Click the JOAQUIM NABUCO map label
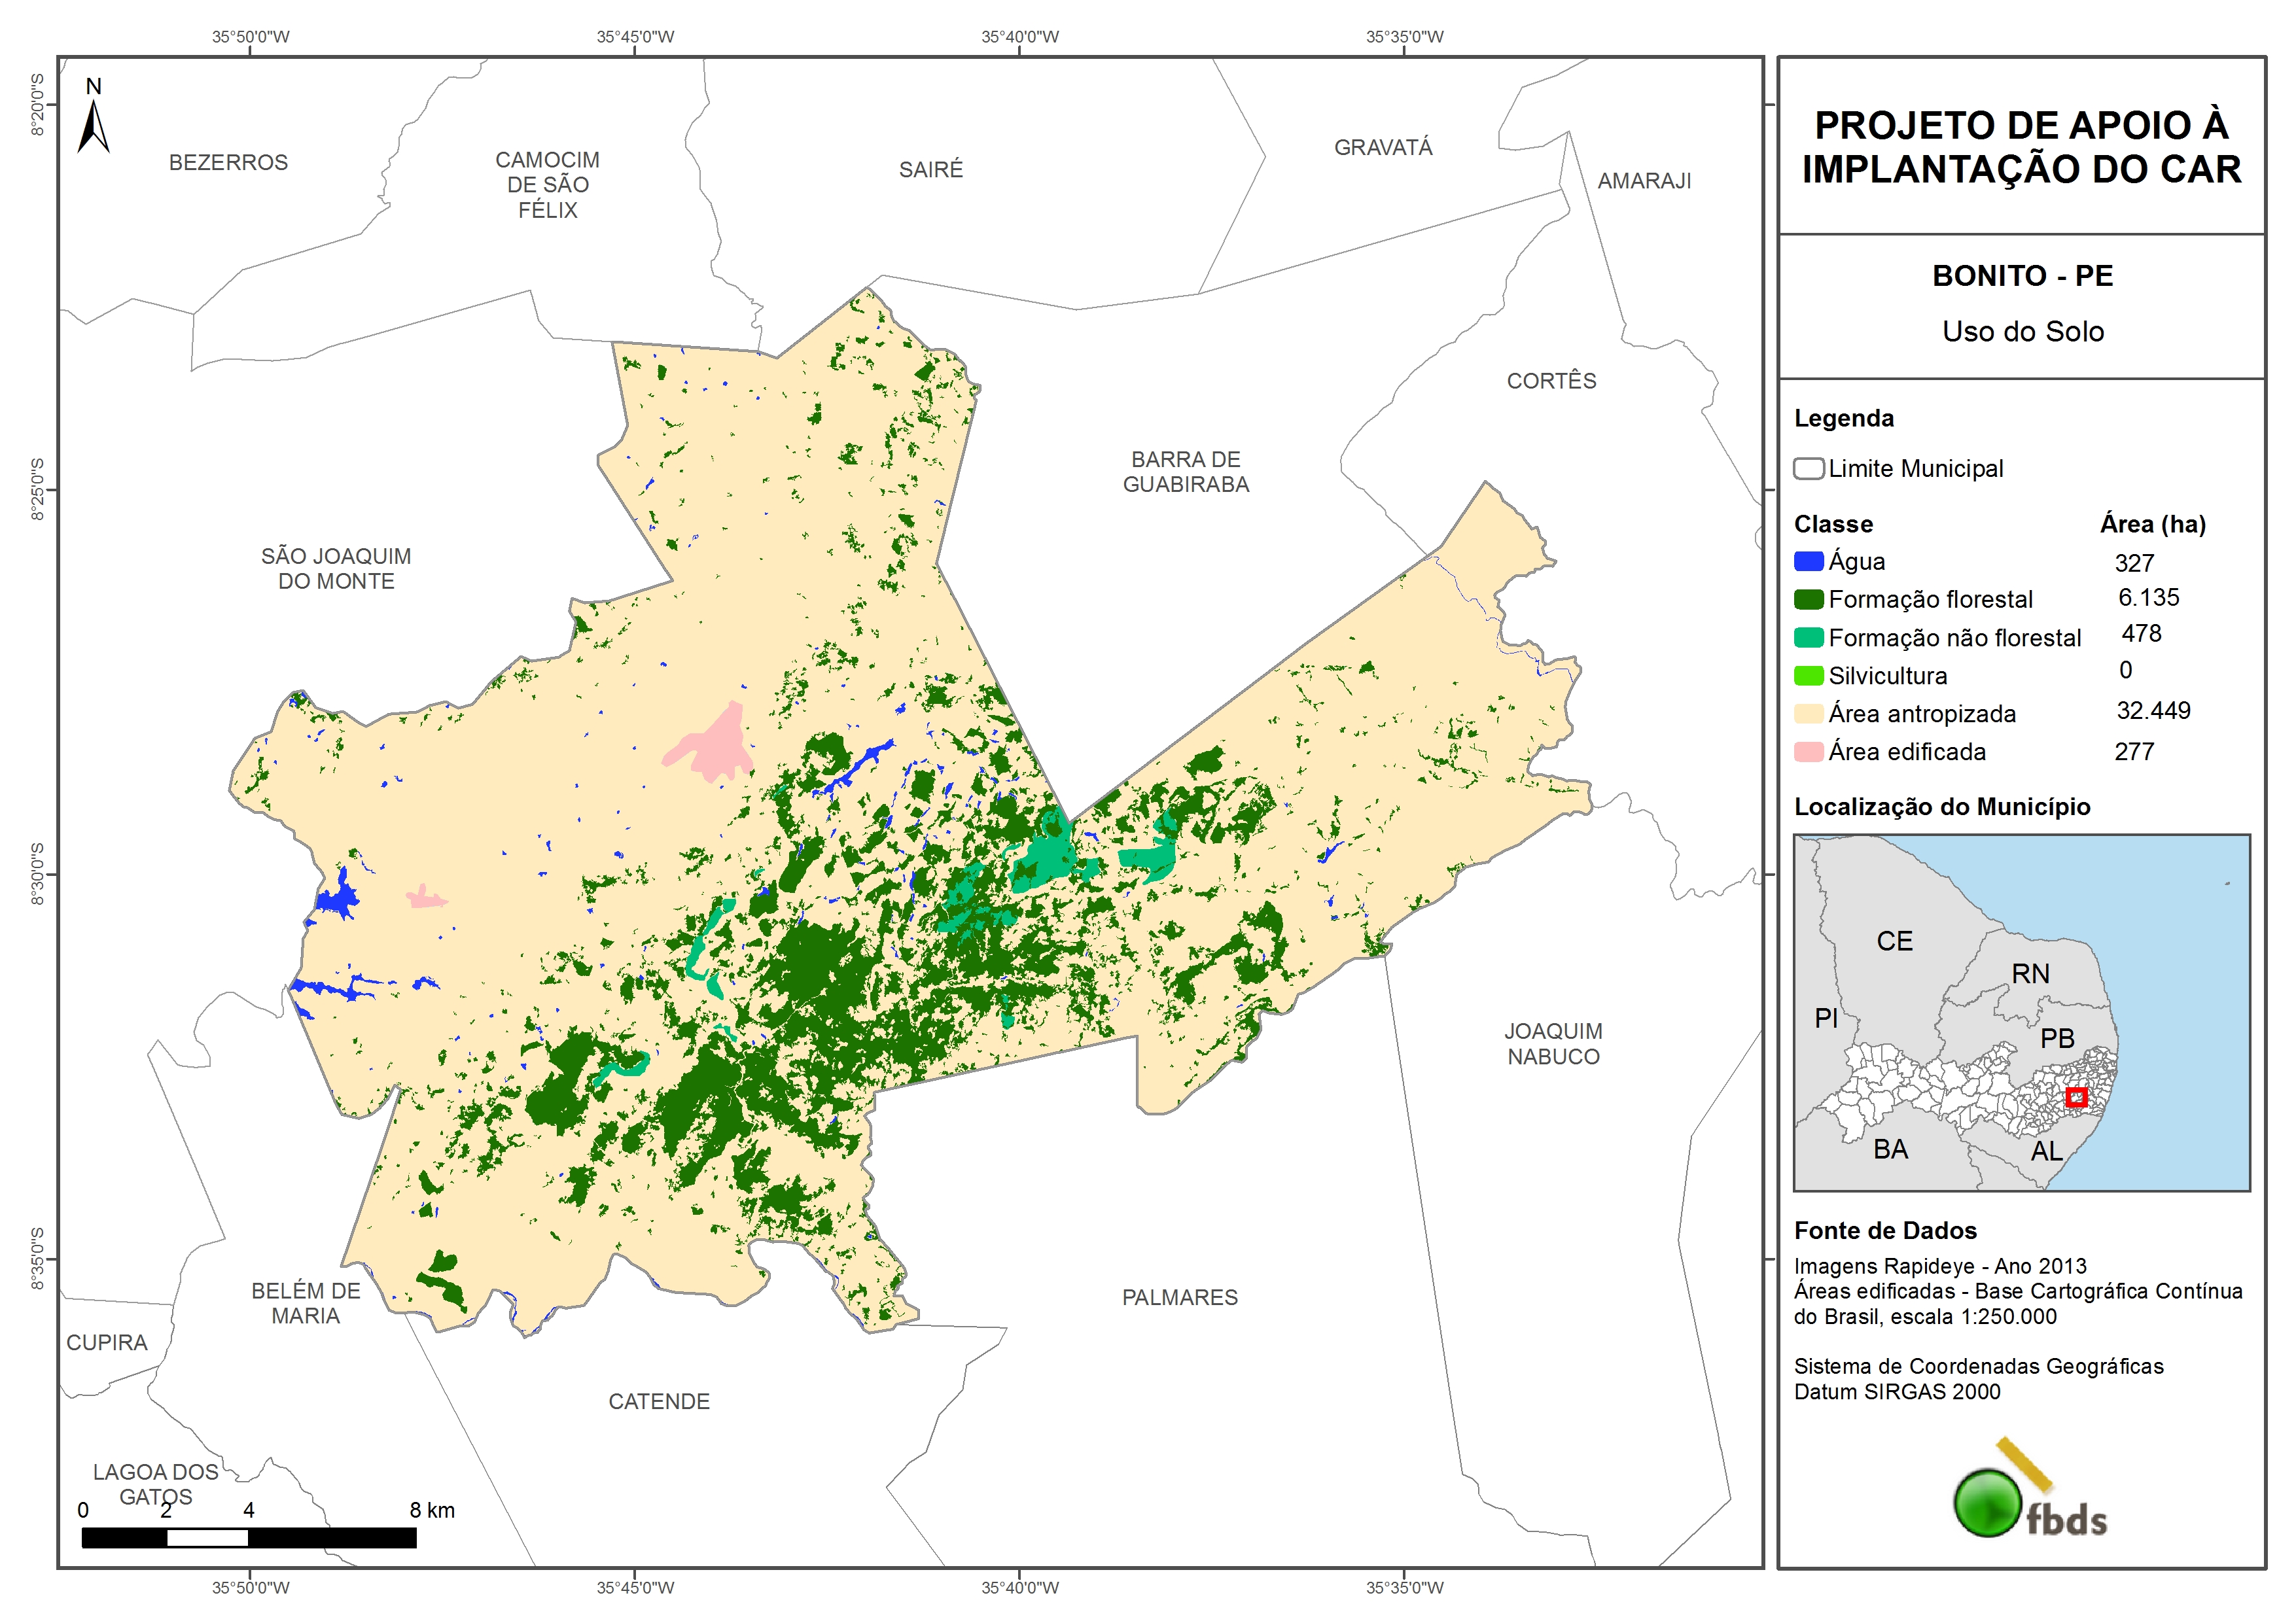This screenshot has width=2296, height=1623. [x=1553, y=1043]
